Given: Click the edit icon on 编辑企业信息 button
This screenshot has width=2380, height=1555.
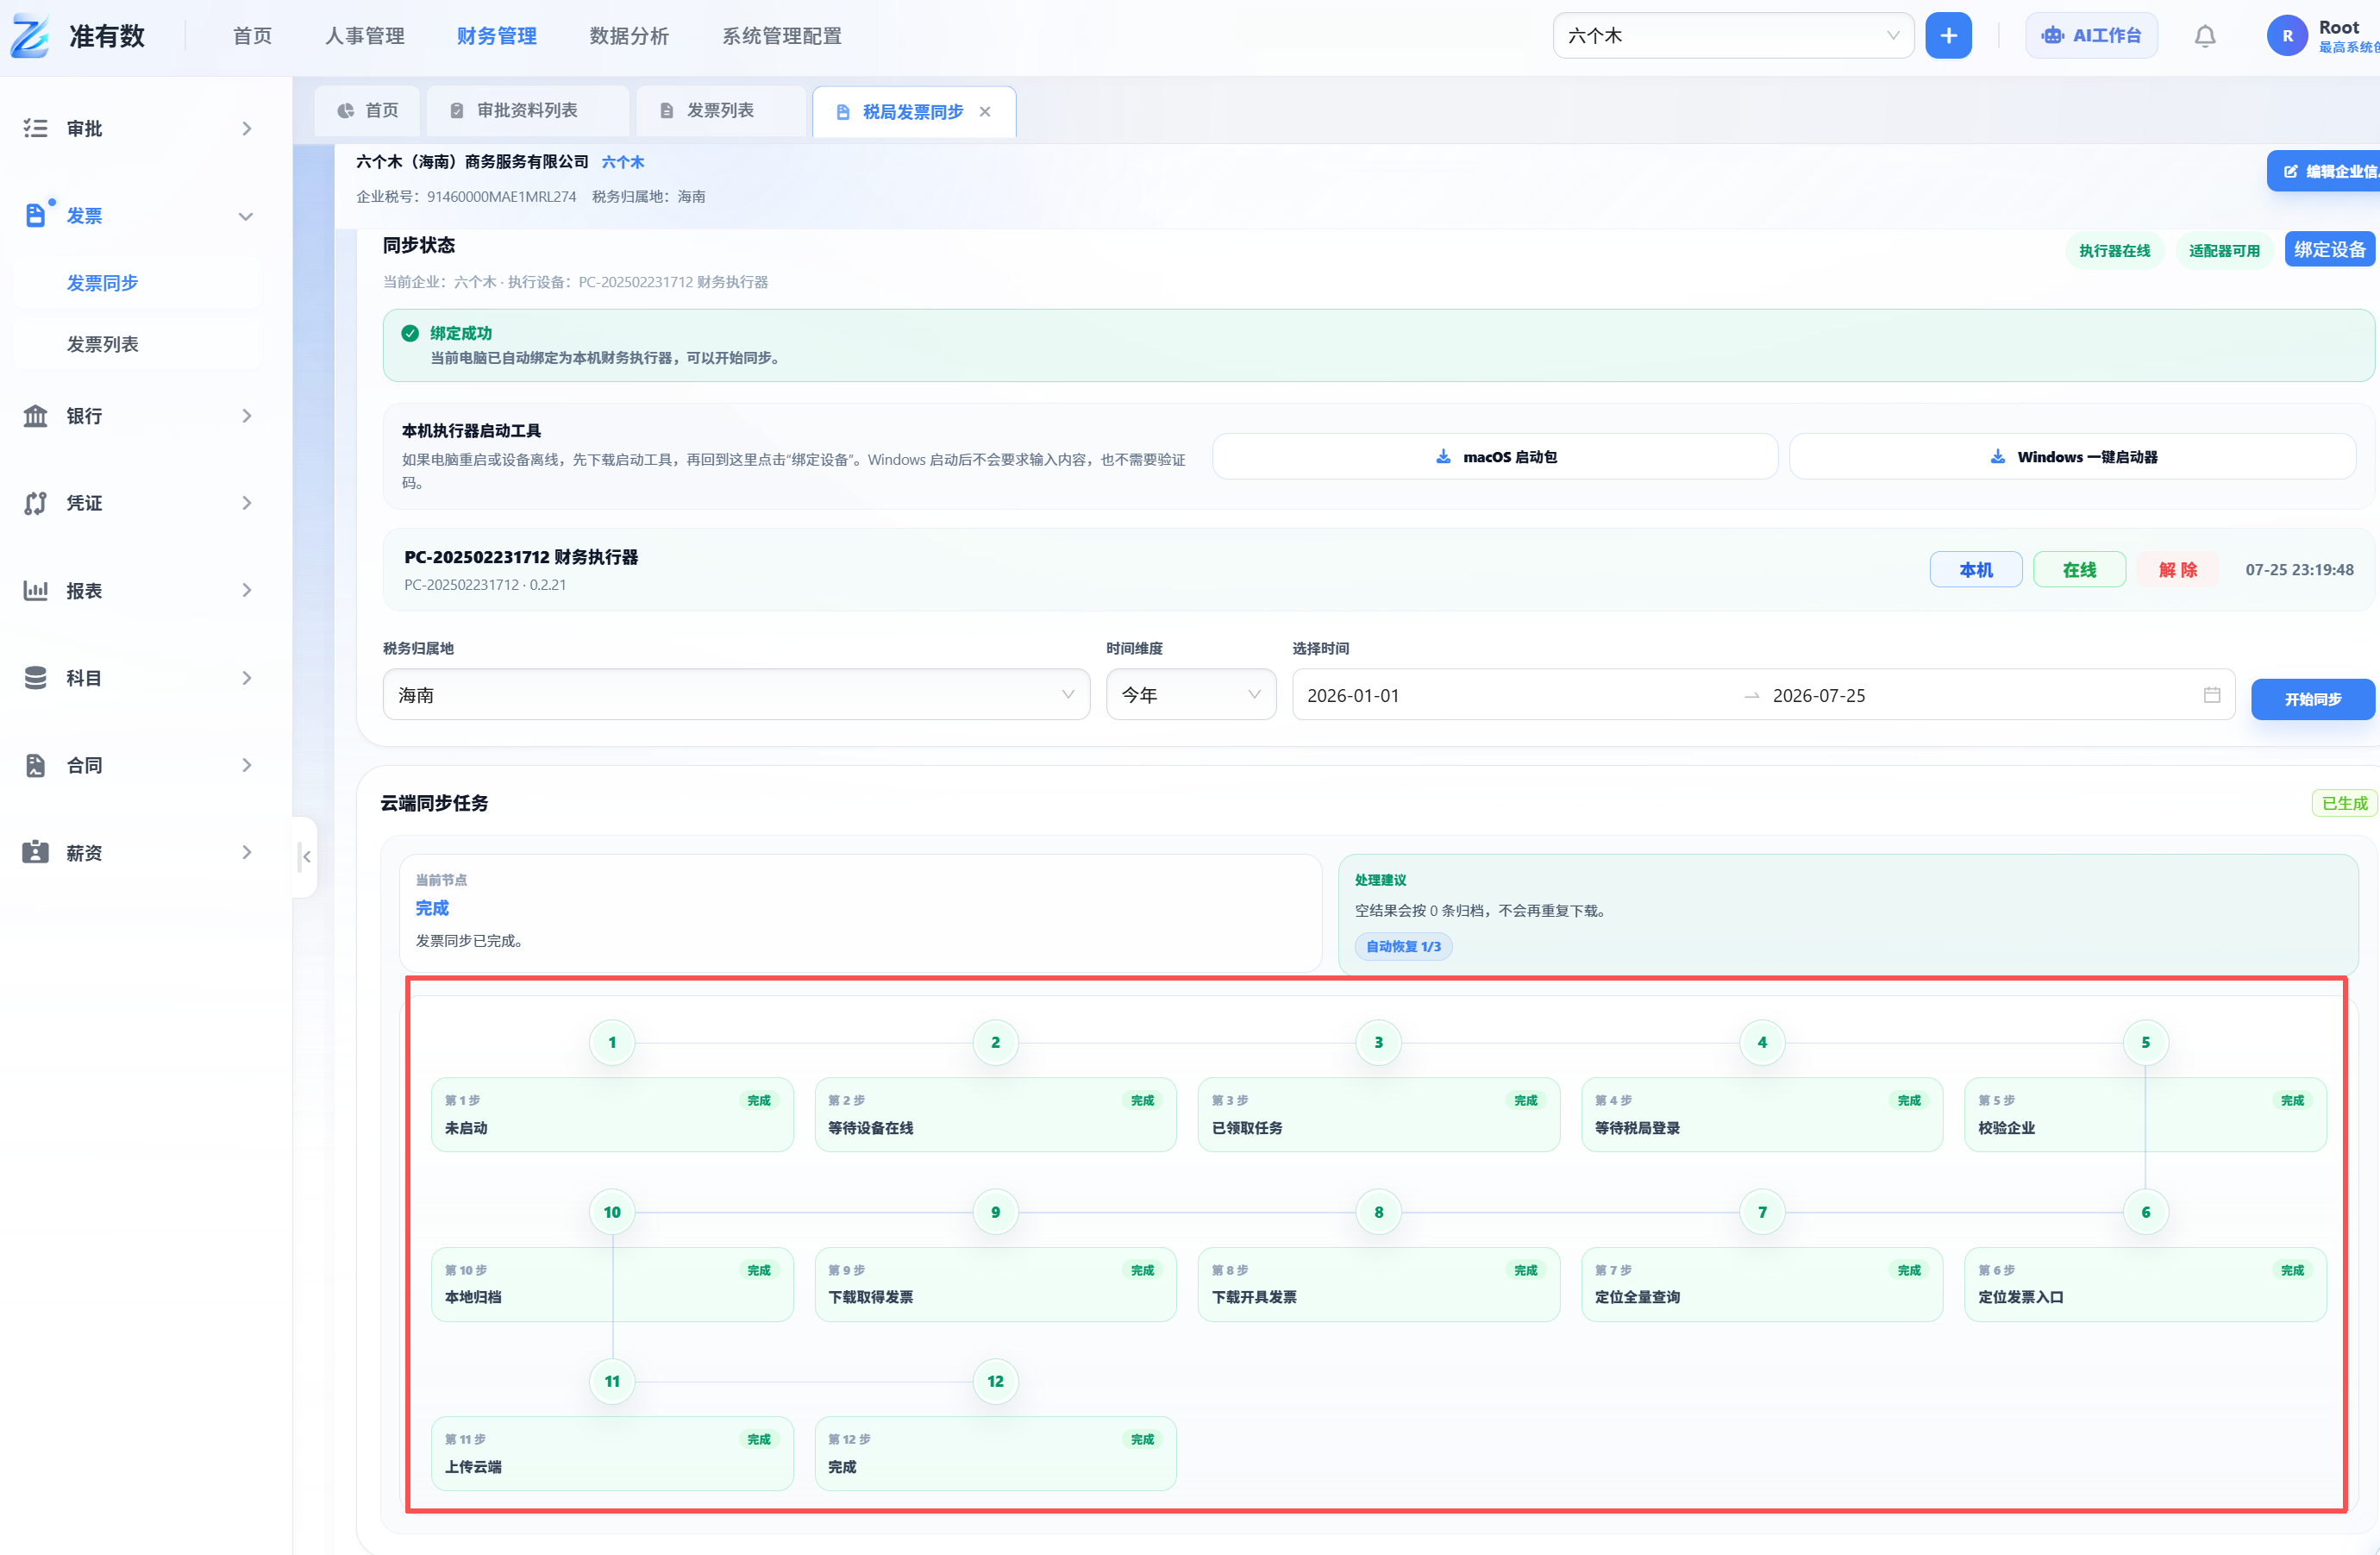Looking at the screenshot, I should pyautogui.click(x=2290, y=172).
